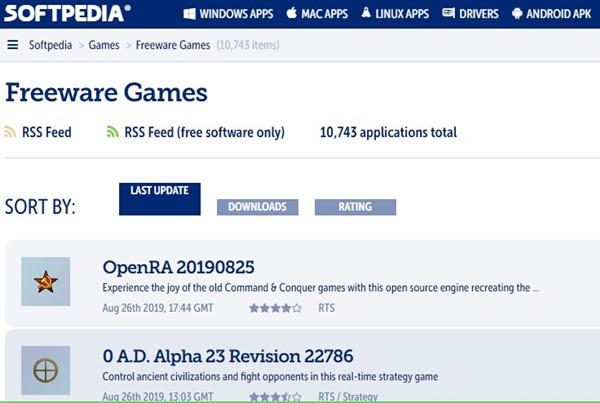Open the OpenRA red star thumbnail
This screenshot has width=600, height=403.
point(46,281)
